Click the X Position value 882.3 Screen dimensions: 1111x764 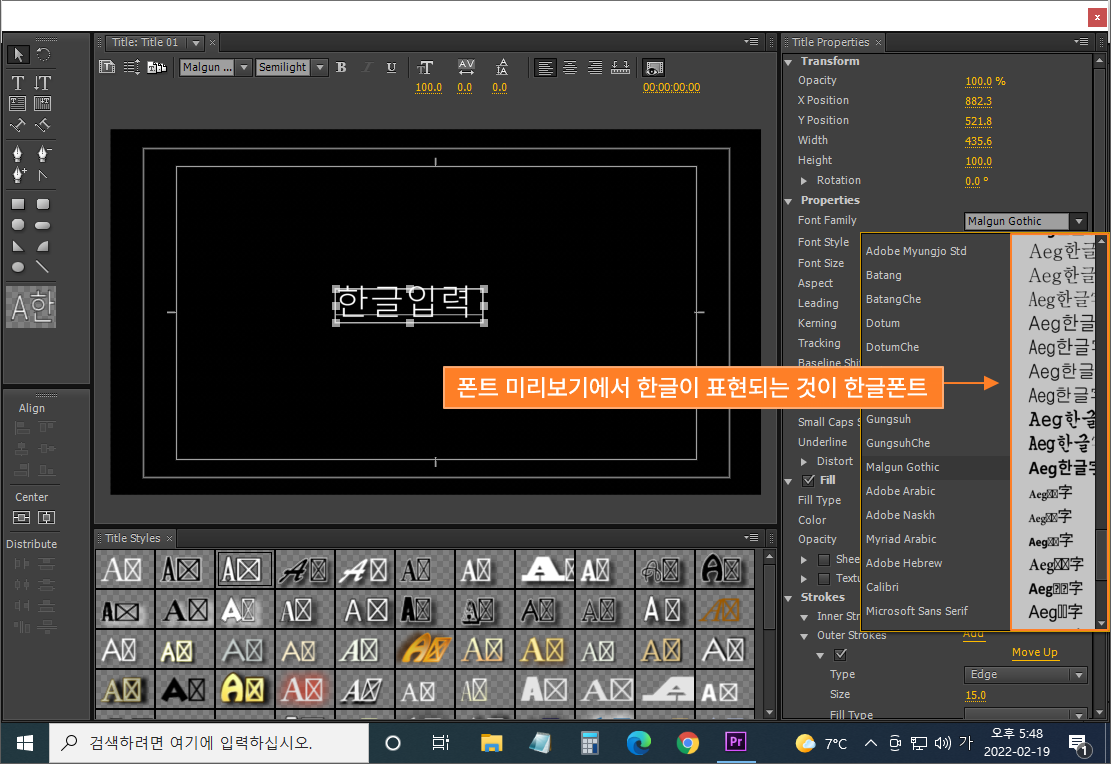coord(978,101)
